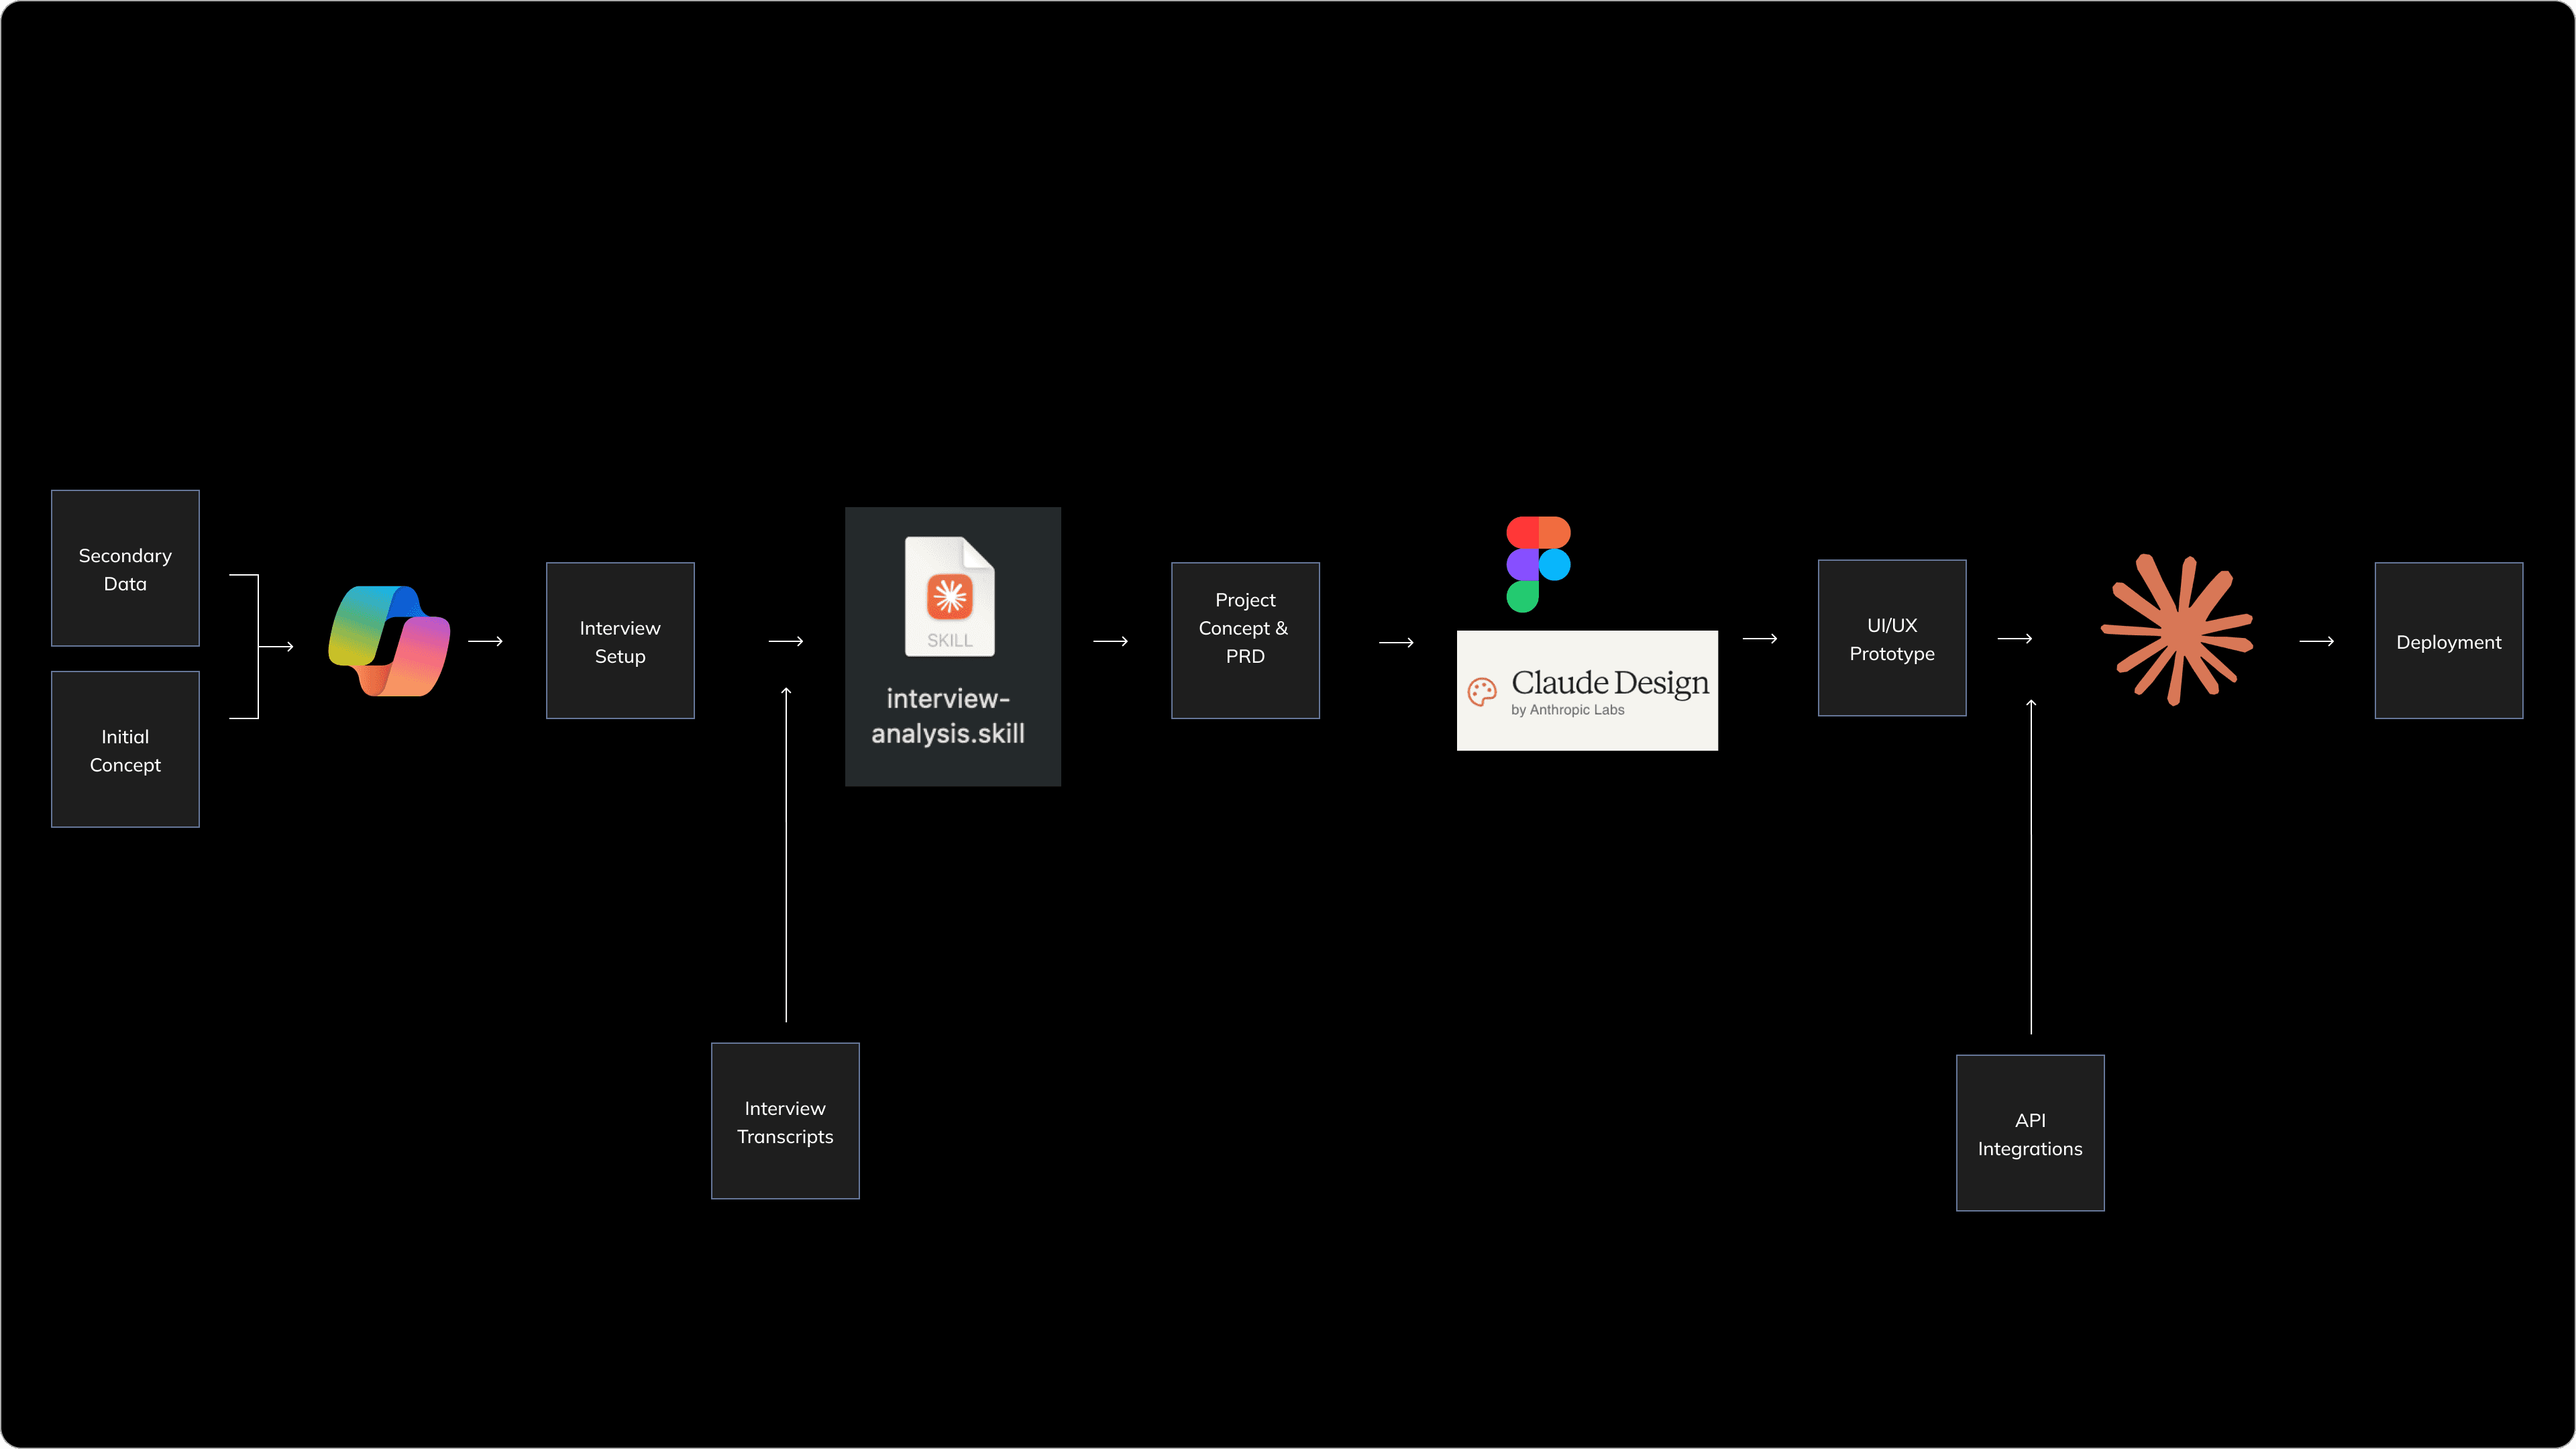
Task: Click the interview-analysis.skill label text
Action: click(948, 716)
